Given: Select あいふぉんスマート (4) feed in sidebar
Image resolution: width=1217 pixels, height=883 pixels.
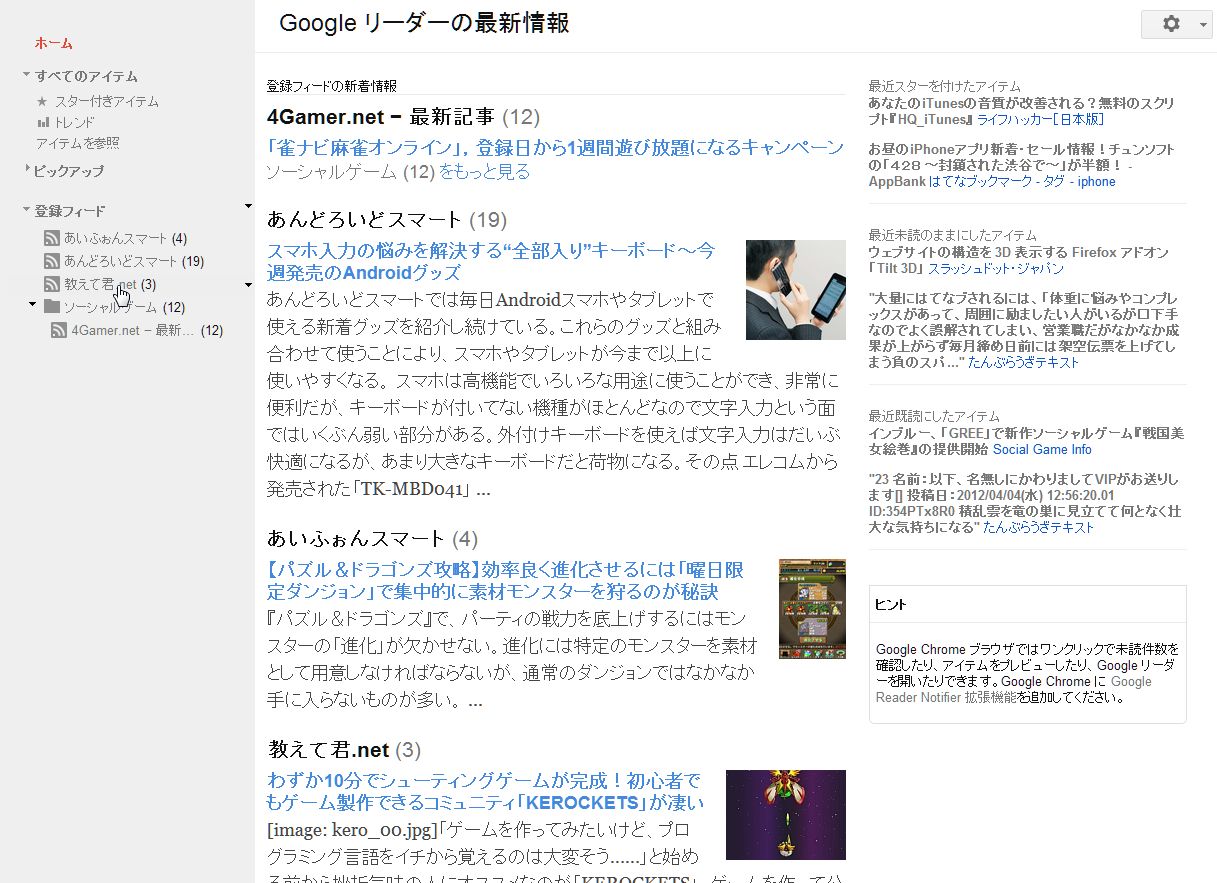Looking at the screenshot, I should coord(125,238).
